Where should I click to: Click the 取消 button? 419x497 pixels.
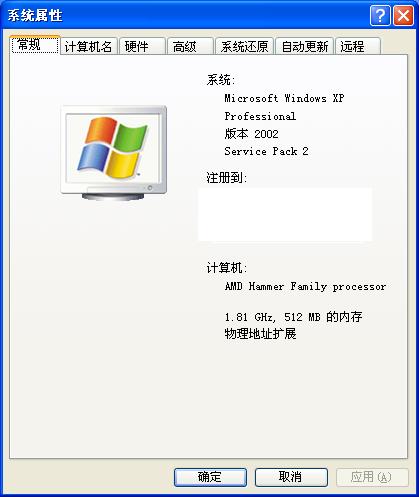(x=291, y=477)
